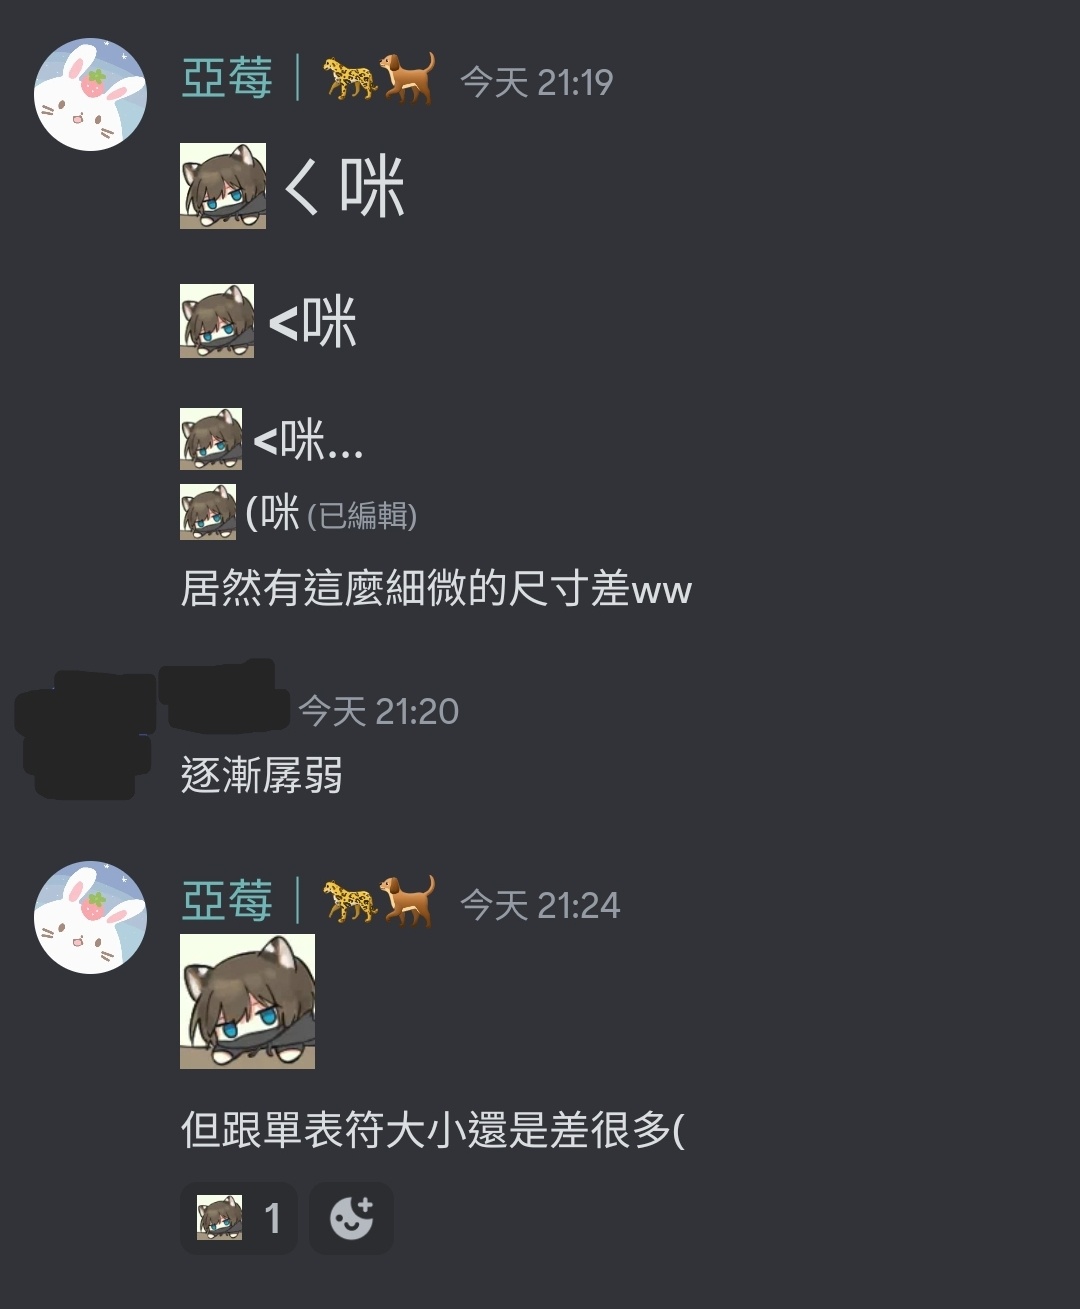Open the rabbit avatar on the 21:24 message

coord(91,918)
